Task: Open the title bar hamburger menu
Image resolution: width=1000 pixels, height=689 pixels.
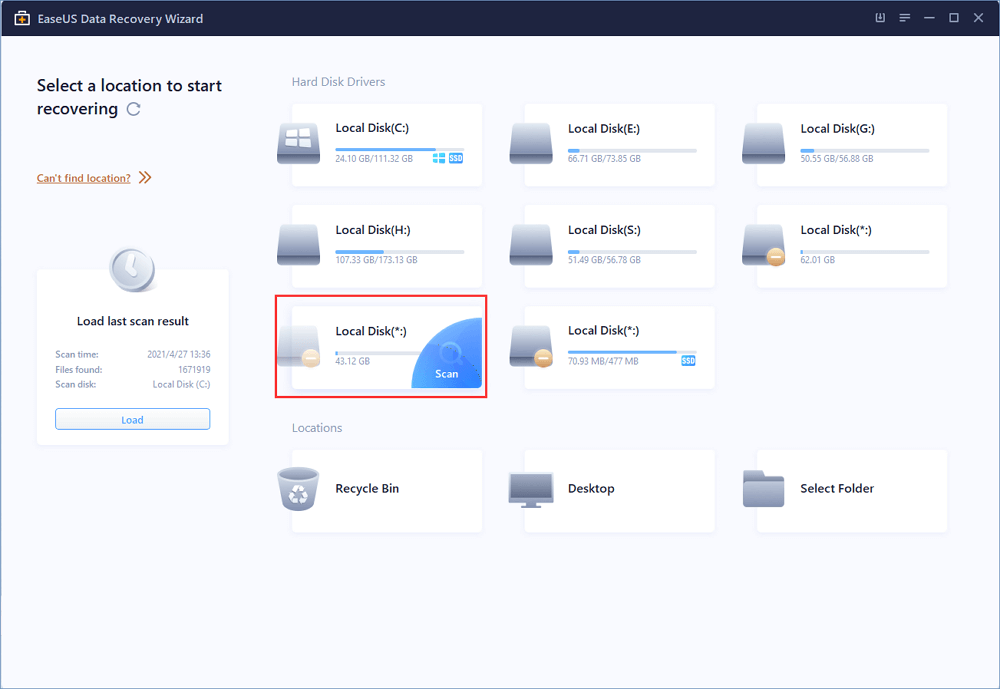Action: (904, 18)
